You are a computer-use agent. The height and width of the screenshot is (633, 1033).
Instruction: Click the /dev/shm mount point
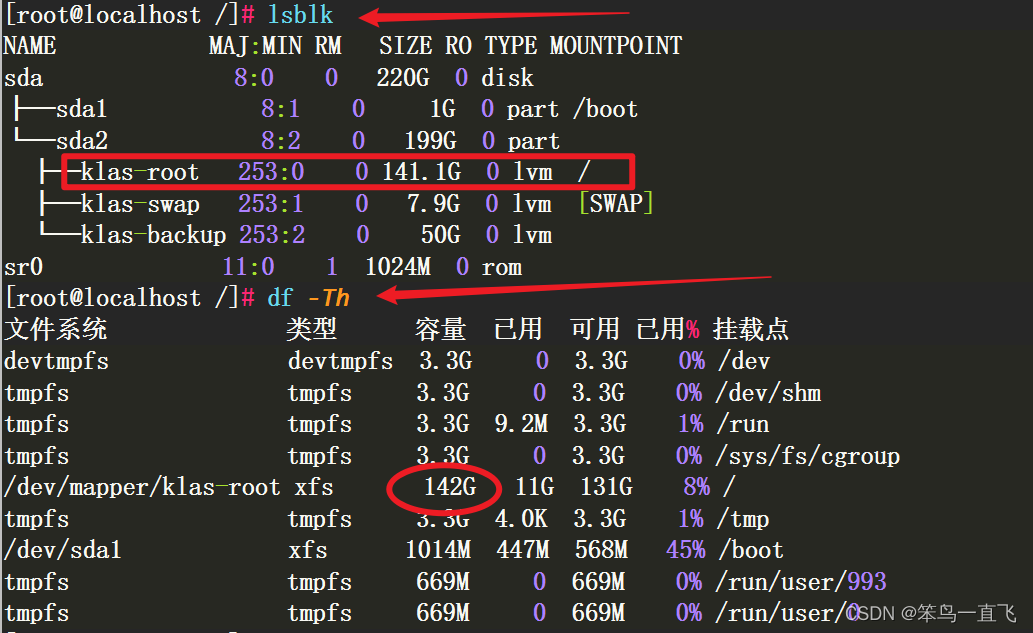[769, 393]
